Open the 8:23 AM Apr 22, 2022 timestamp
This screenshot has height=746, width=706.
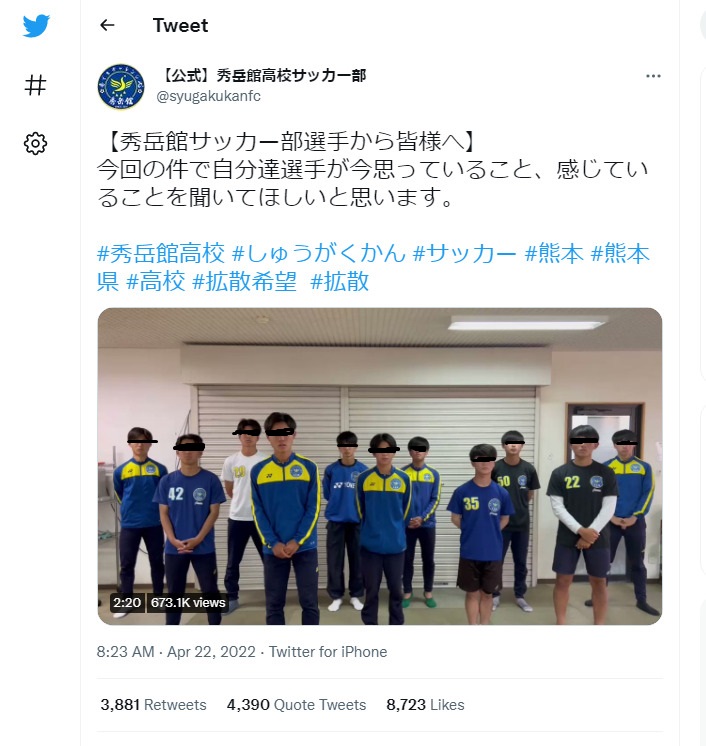click(x=176, y=651)
